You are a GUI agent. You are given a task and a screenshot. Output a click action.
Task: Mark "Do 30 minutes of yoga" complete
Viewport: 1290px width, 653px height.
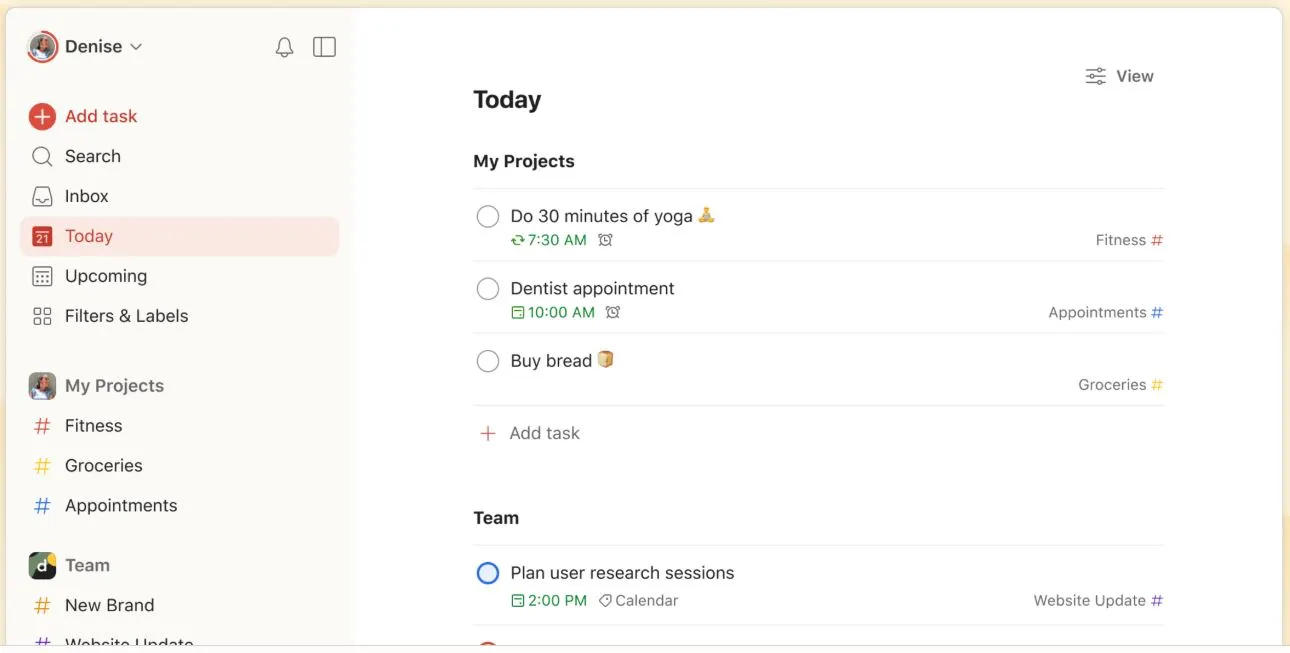[x=488, y=216]
